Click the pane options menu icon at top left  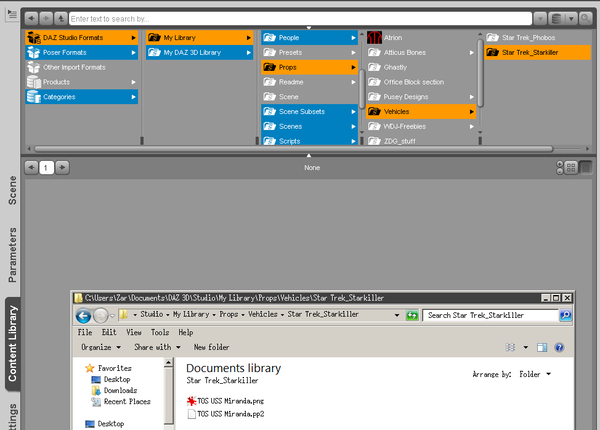tap(12, 15)
